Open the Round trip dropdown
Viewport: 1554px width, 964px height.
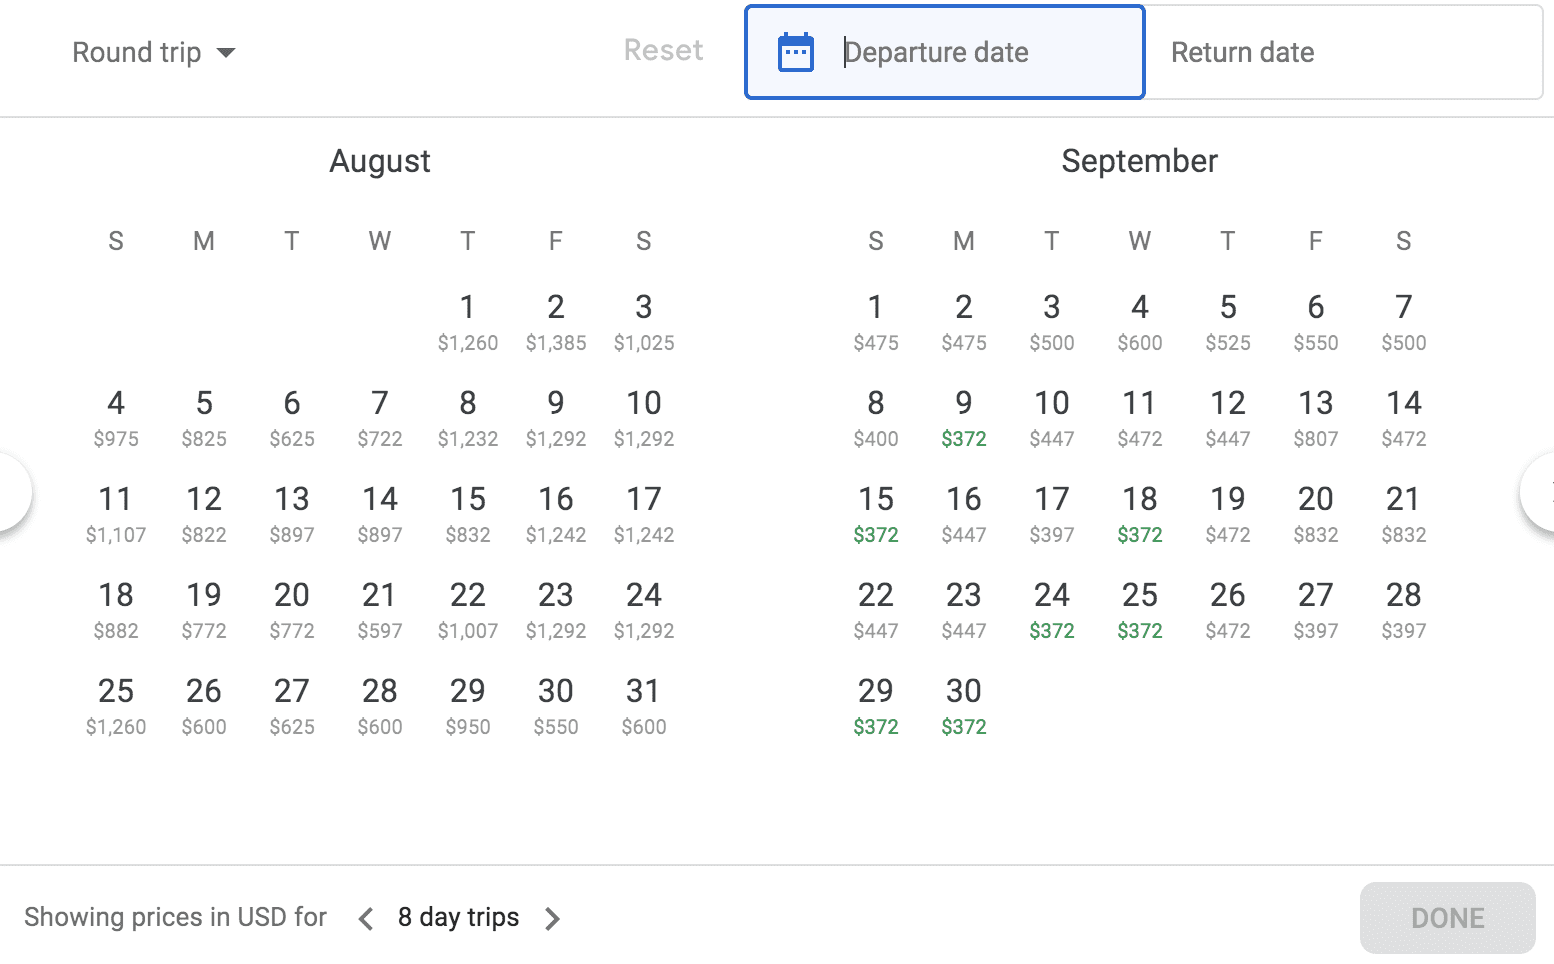point(154,52)
